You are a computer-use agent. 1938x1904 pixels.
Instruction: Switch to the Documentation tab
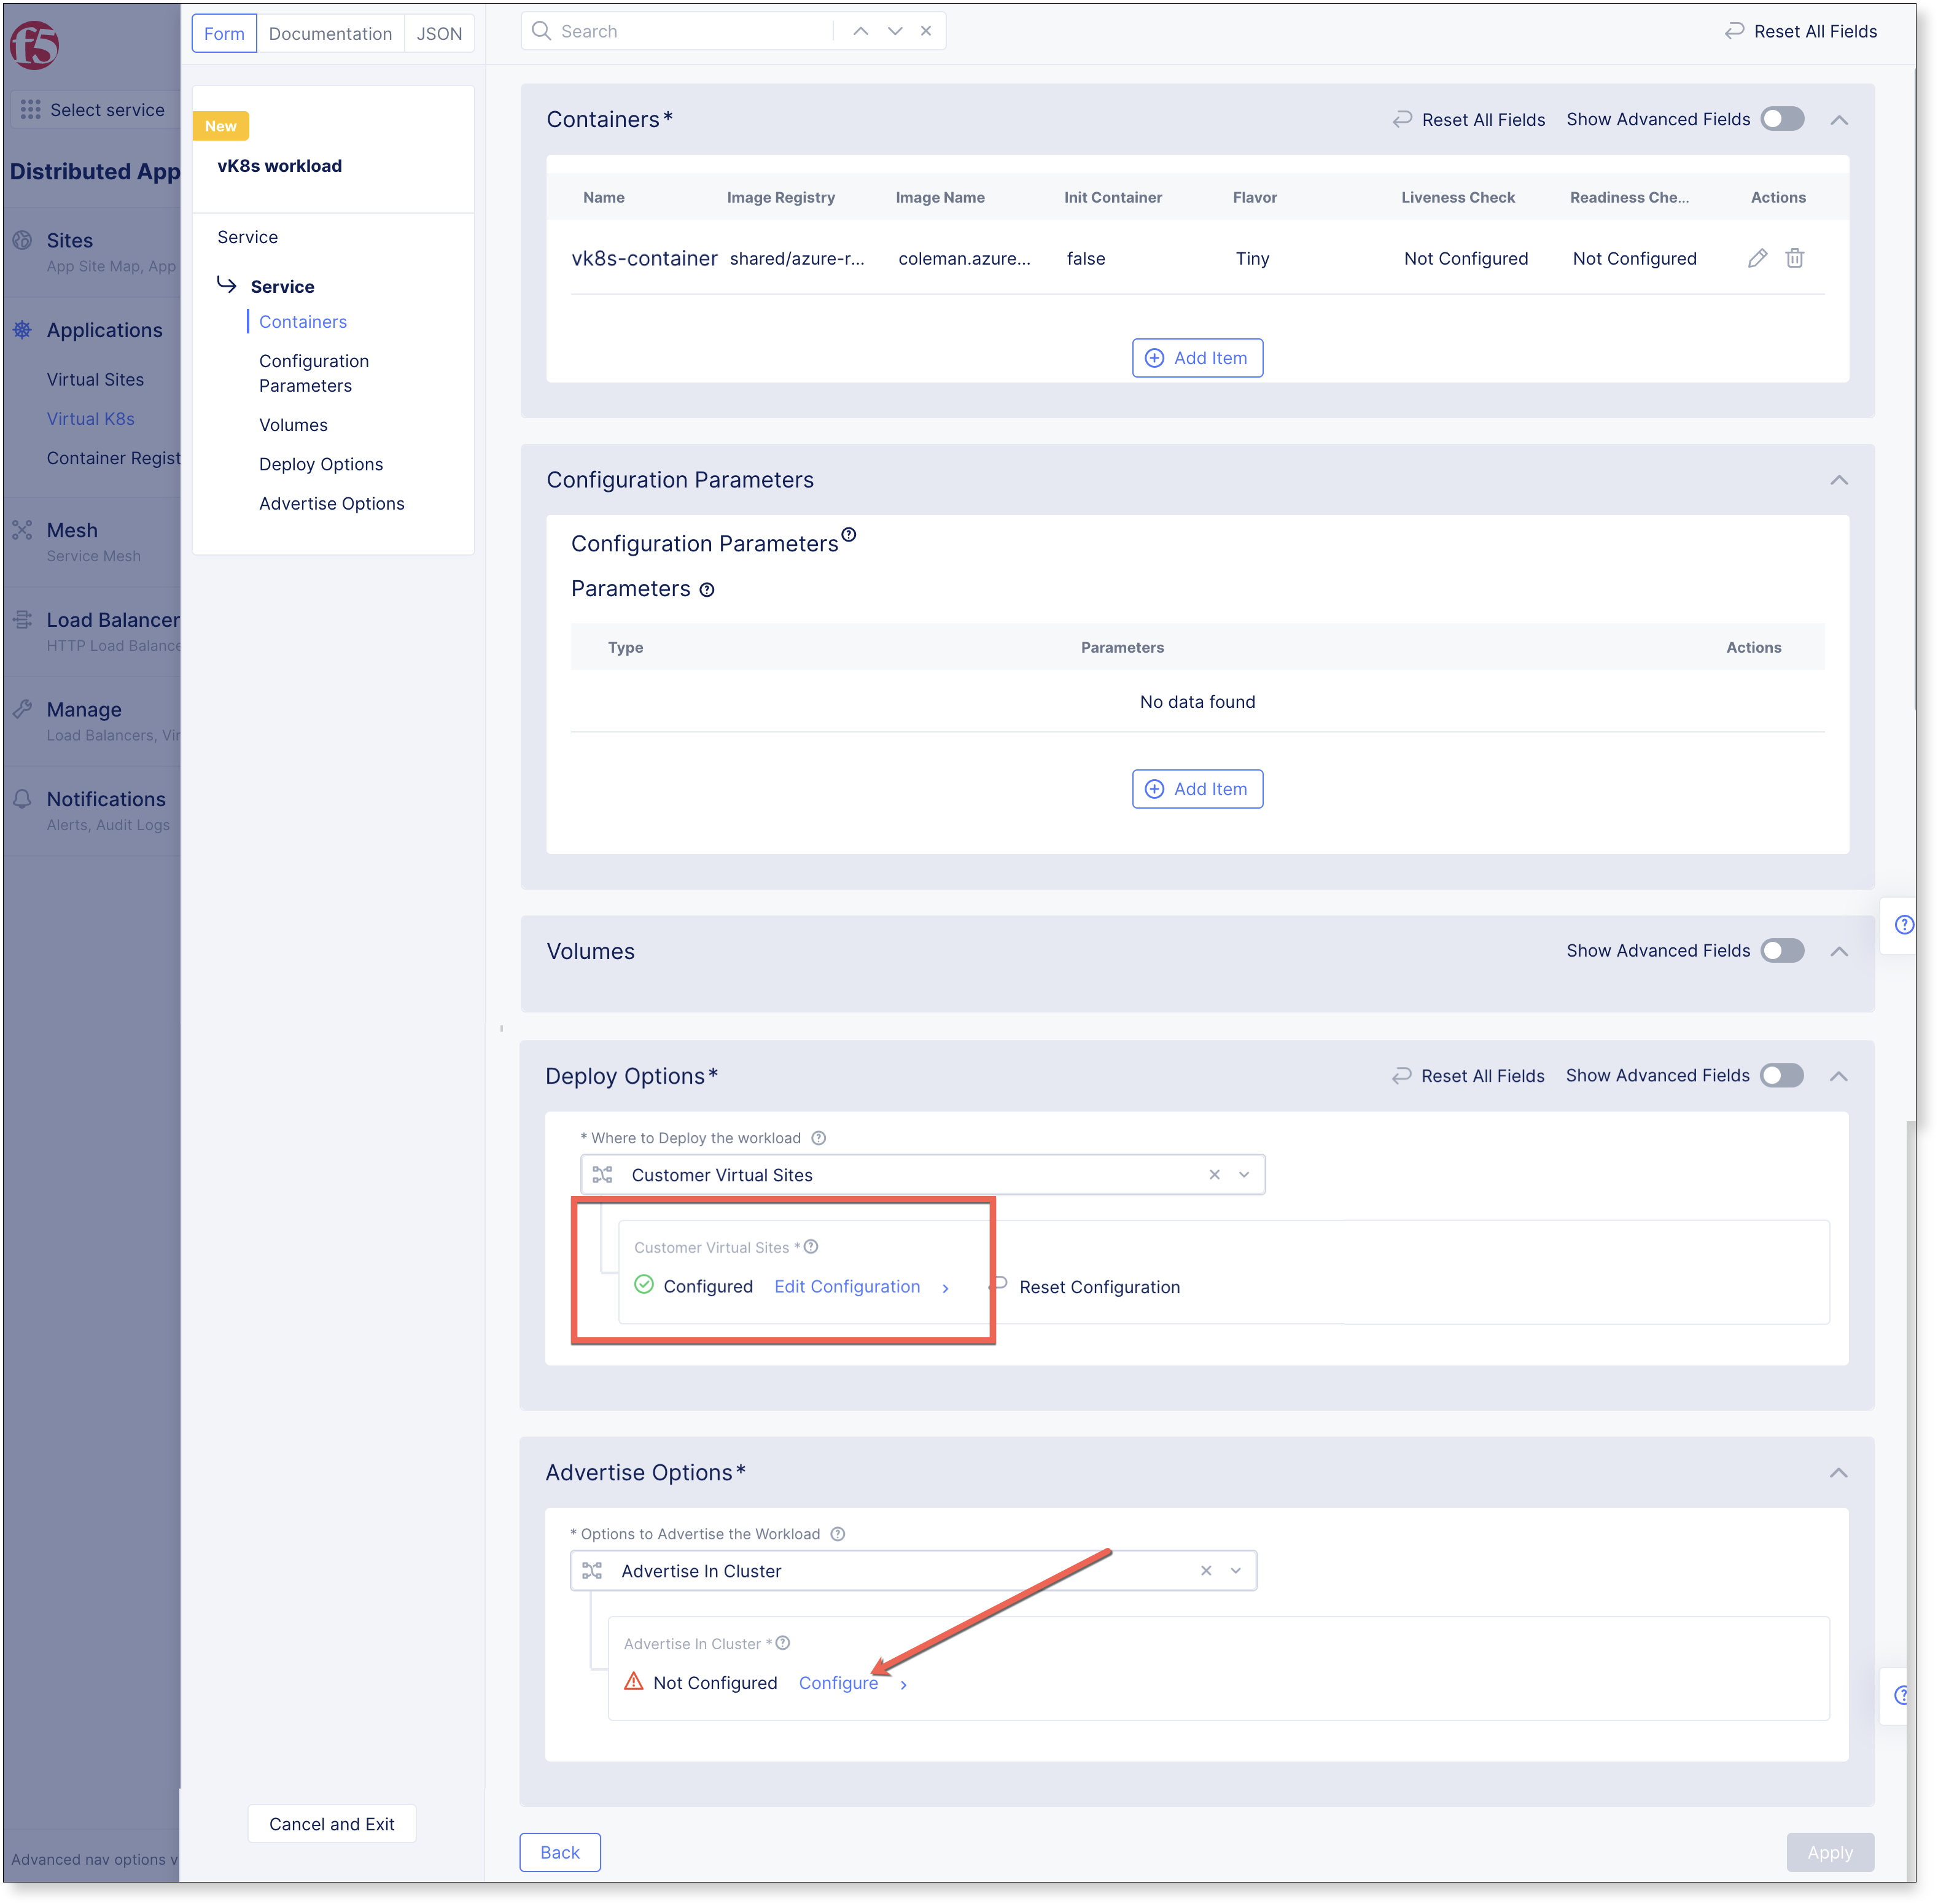tap(330, 33)
